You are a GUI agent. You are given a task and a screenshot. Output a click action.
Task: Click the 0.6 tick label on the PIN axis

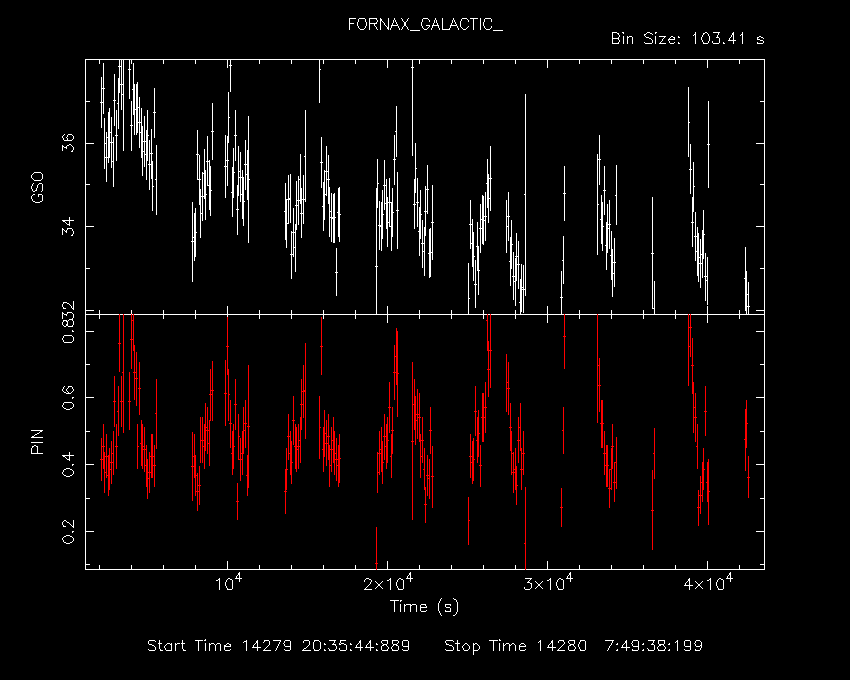[x=68, y=397]
